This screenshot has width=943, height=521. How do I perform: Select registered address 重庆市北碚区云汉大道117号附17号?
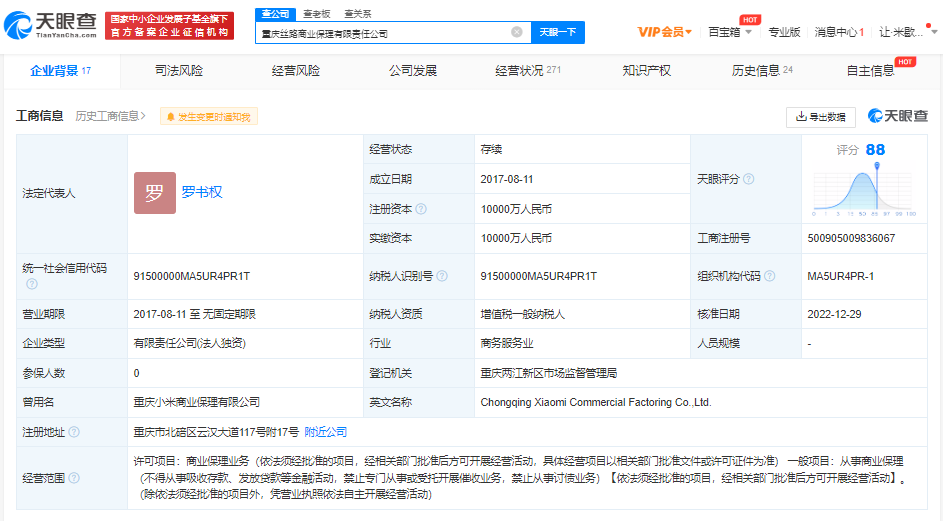click(x=216, y=432)
